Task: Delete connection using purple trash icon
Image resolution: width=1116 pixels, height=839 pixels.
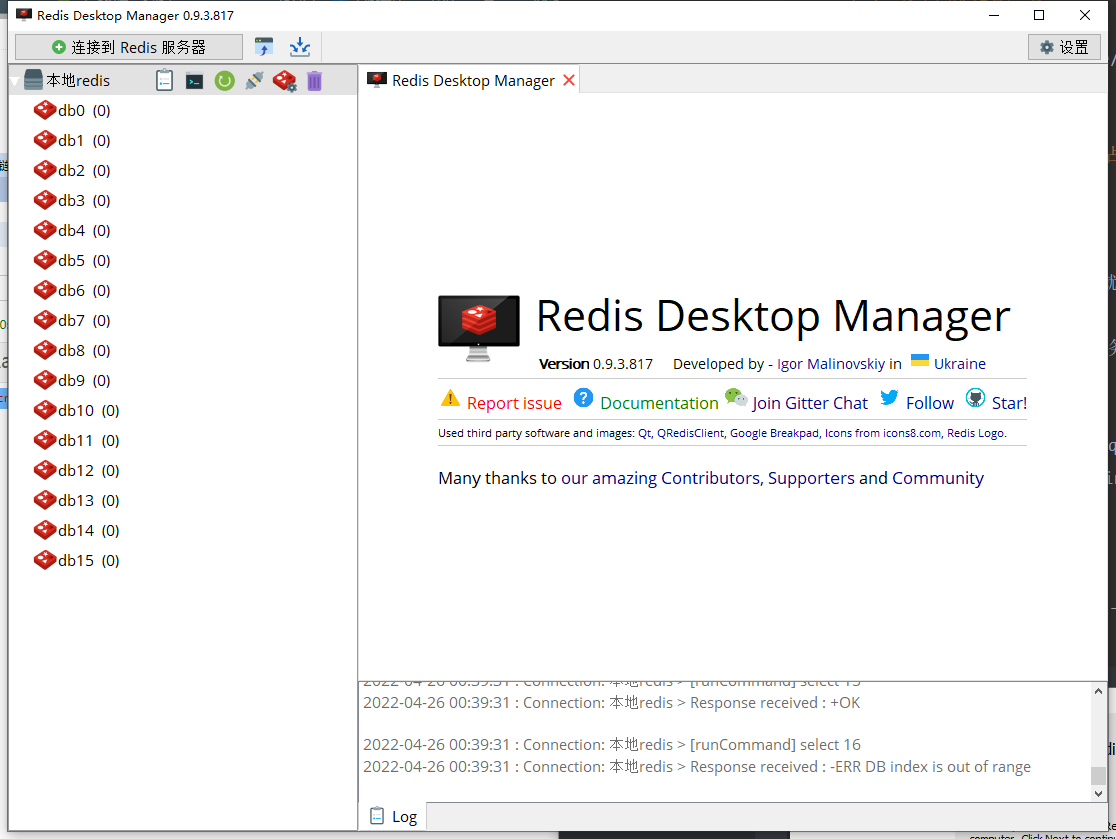Action: click(314, 81)
